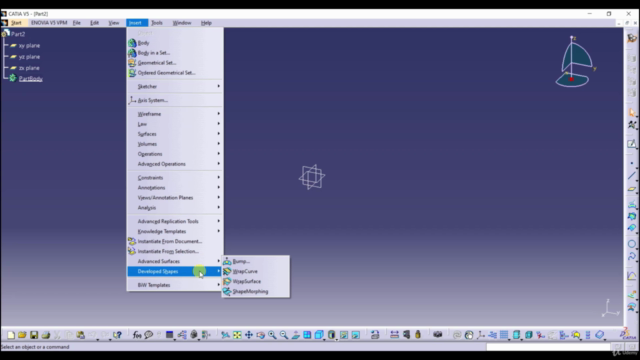This screenshot has height=360, width=640.
Task: Choose WrapCurve from the submenu
Action: point(256,271)
